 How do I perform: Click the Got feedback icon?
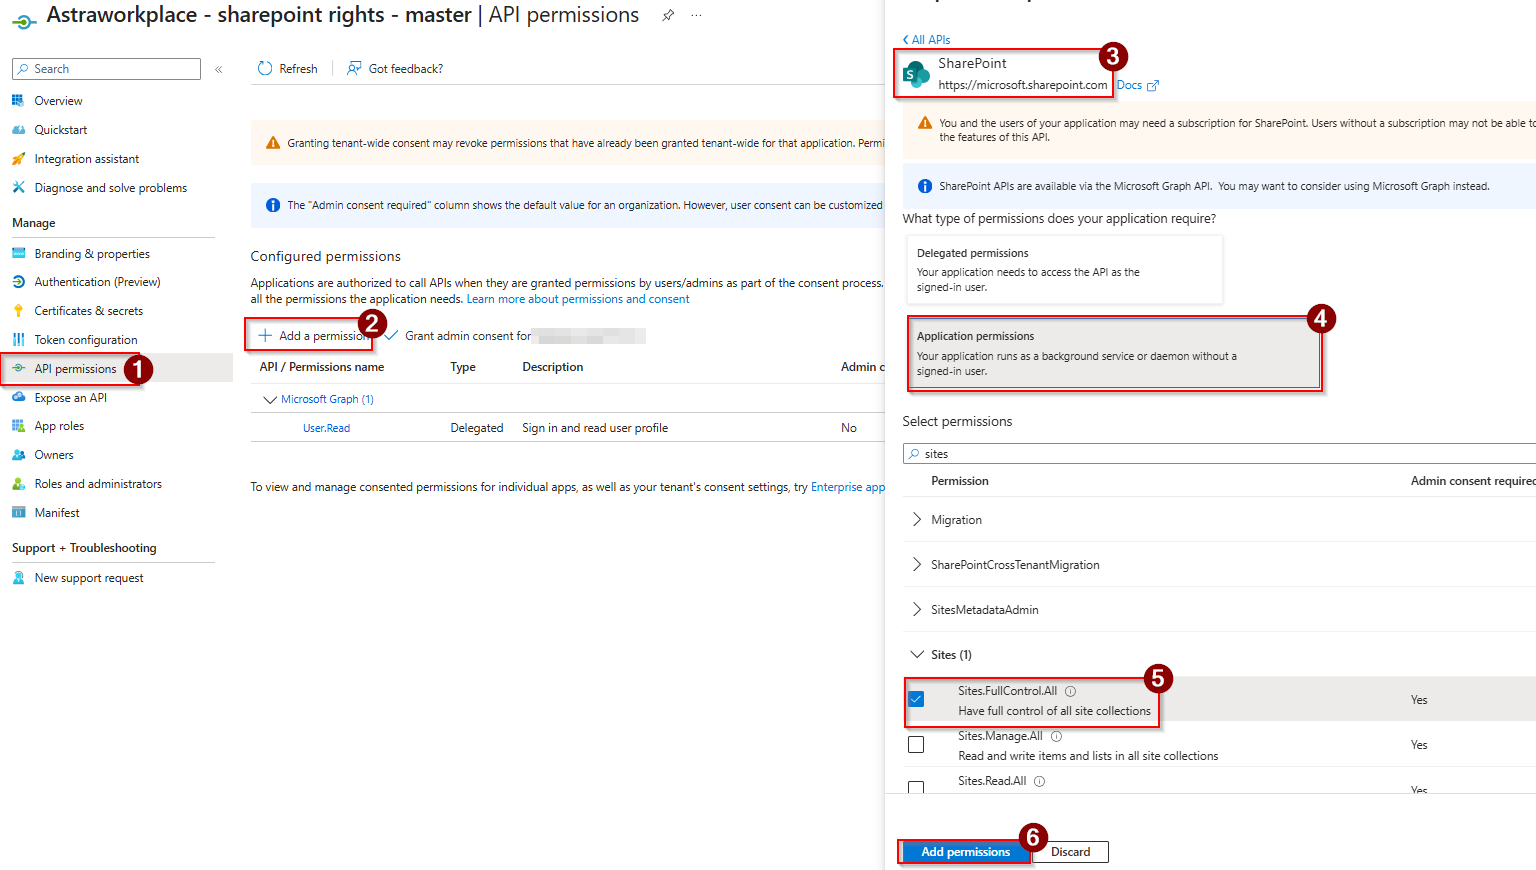tap(354, 69)
